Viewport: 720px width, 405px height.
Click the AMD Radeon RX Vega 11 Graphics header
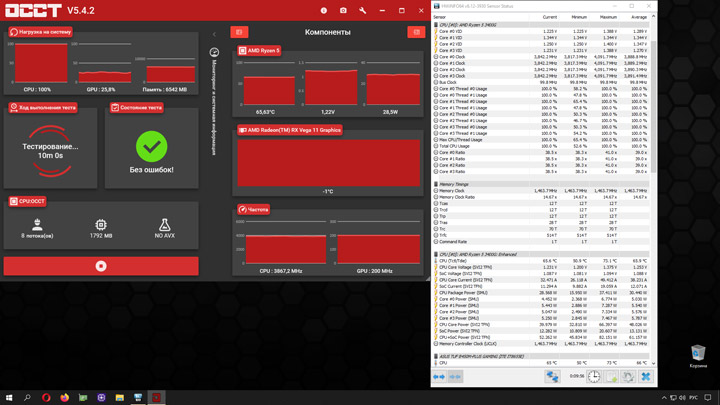[290, 130]
